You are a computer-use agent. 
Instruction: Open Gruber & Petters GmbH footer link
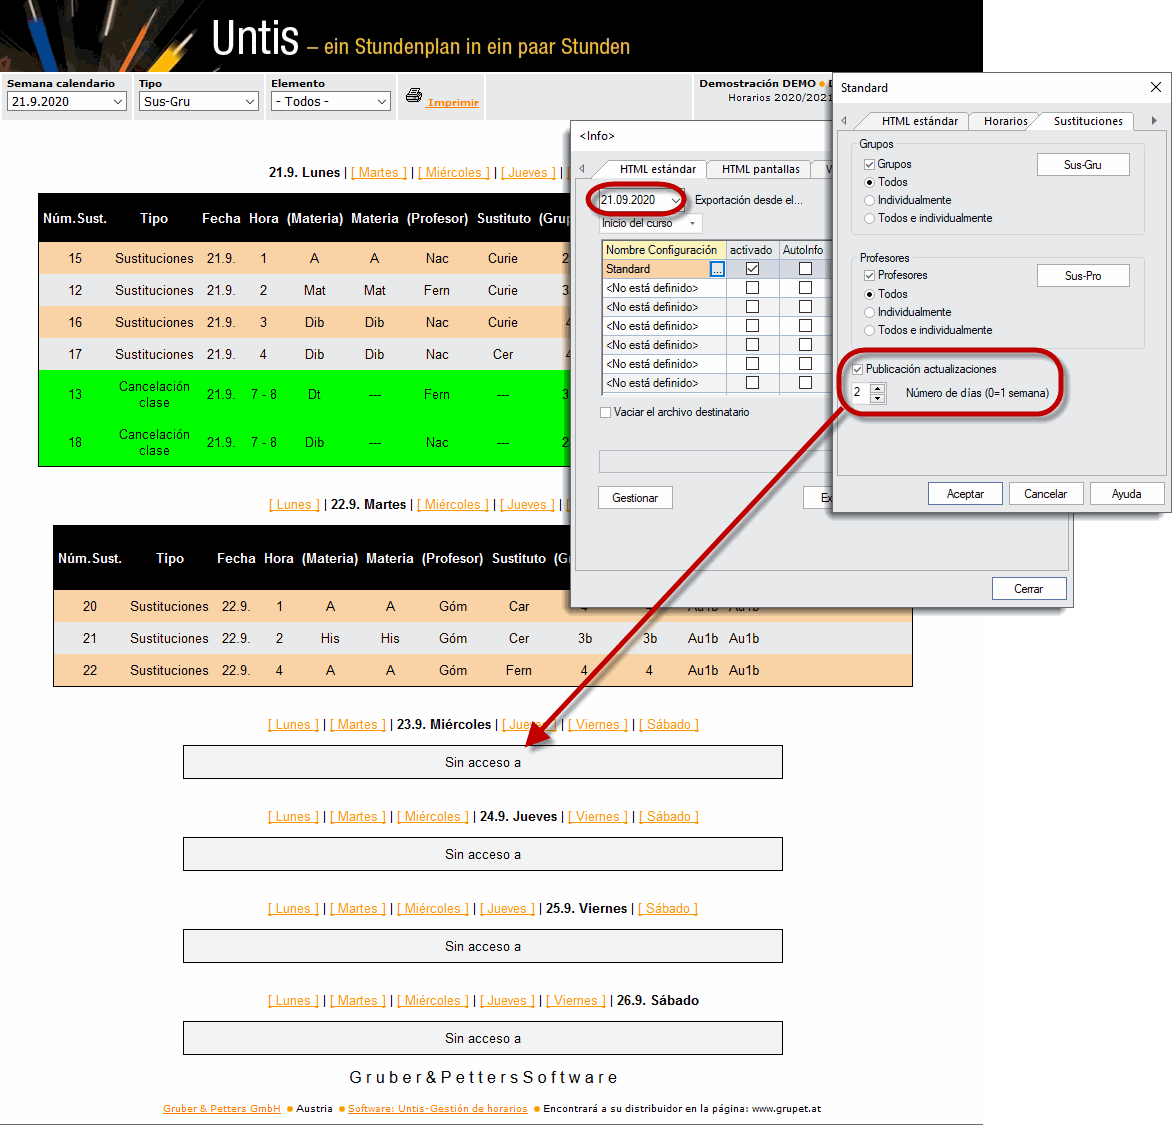coord(222,1109)
